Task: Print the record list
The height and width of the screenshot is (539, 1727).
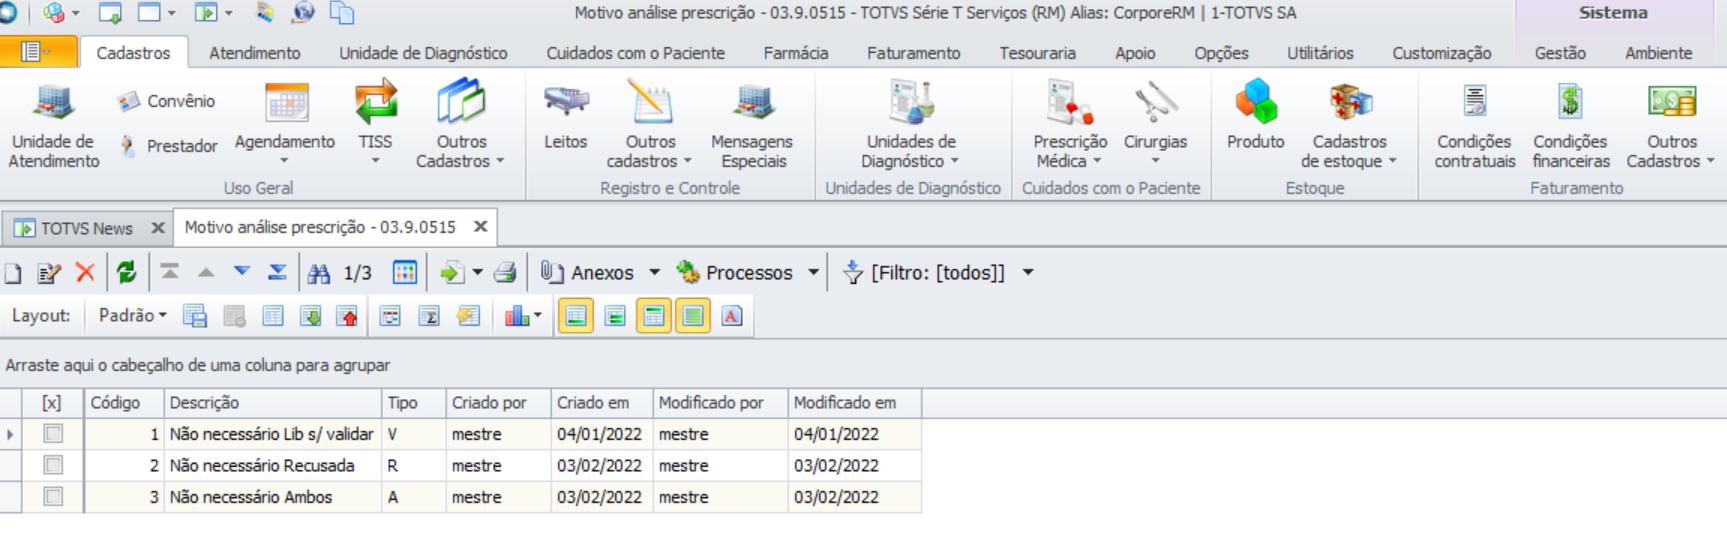Action: pos(506,272)
